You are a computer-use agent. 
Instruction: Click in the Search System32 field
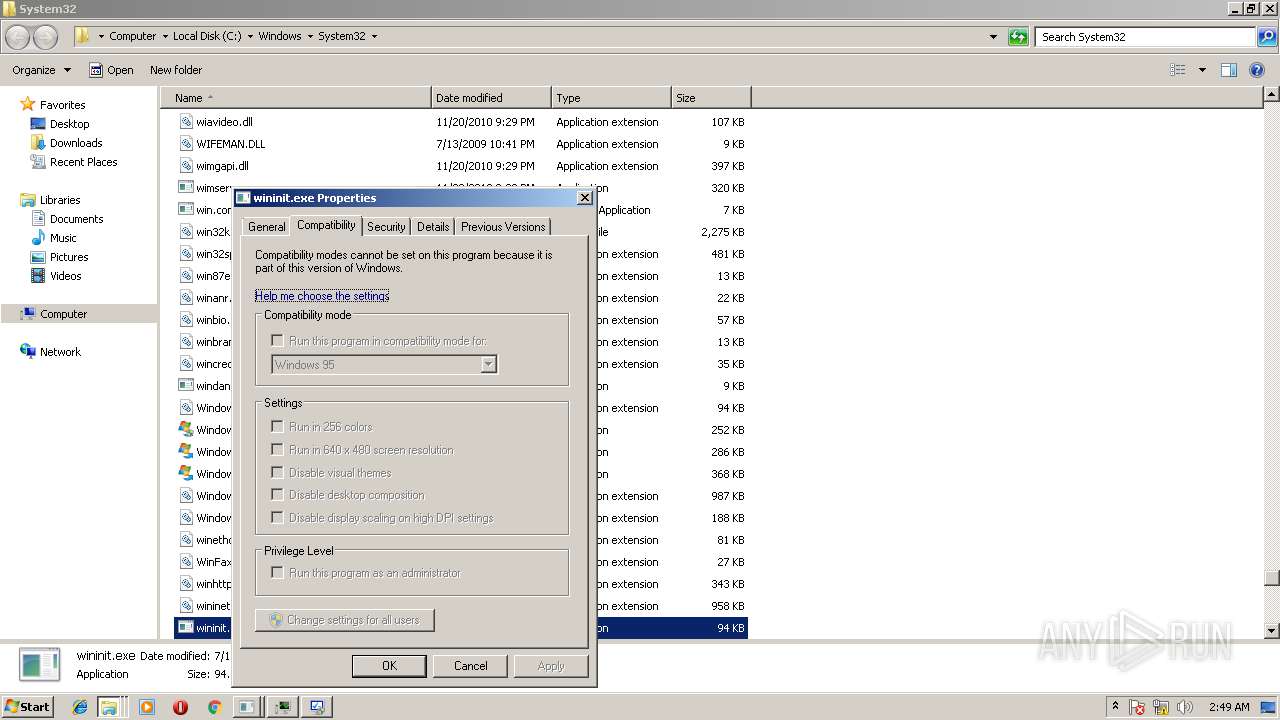[1145, 37]
